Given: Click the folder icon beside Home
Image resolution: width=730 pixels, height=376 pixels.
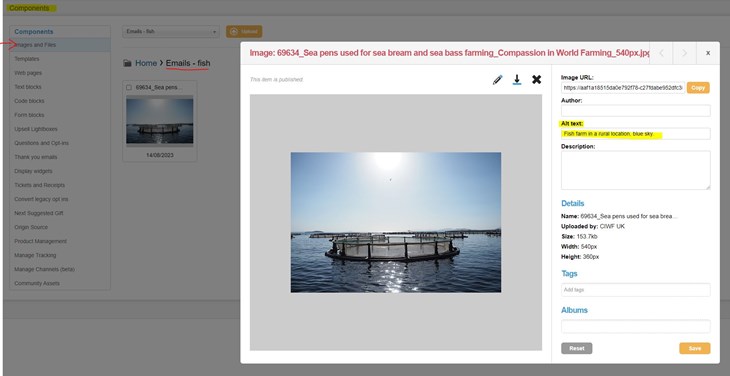Looking at the screenshot, I should pyautogui.click(x=127, y=63).
